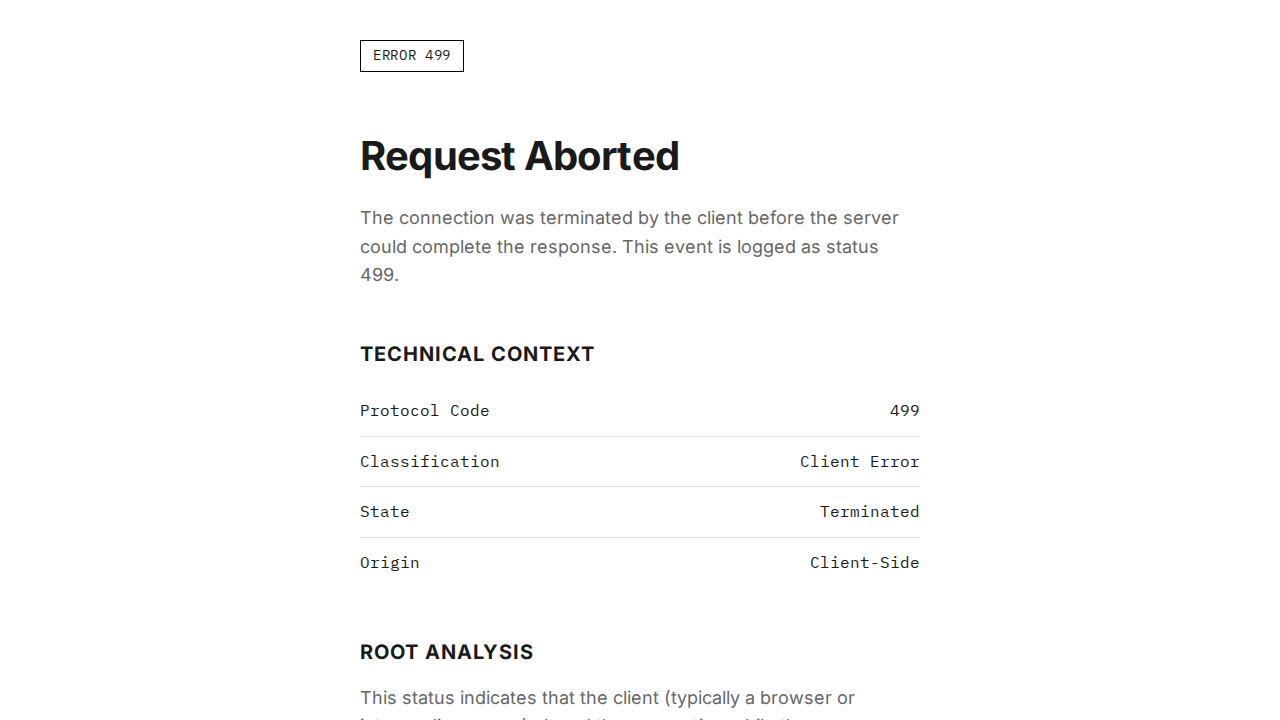Image resolution: width=1280 pixels, height=720 pixels.
Task: Click the ERROR 499 badge
Action: coord(411,56)
